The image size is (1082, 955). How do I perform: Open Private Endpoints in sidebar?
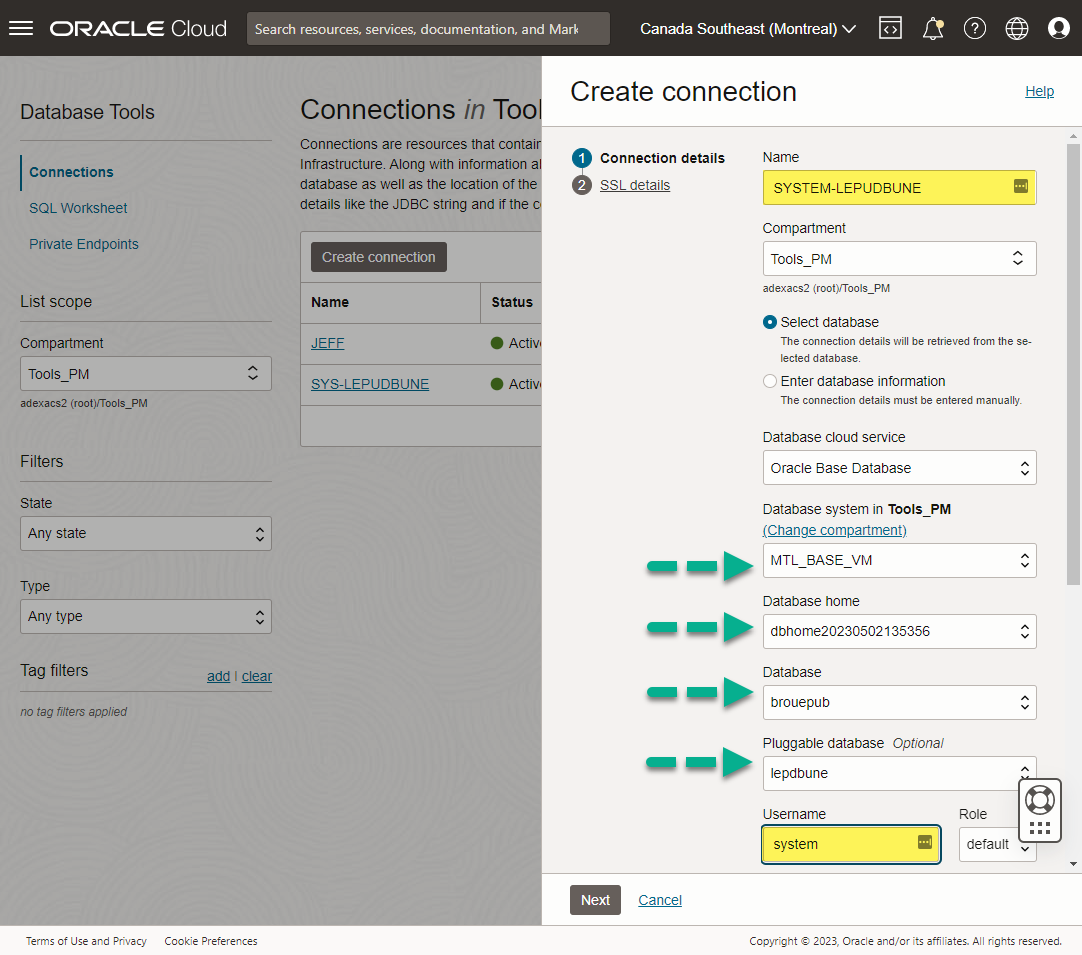click(83, 244)
